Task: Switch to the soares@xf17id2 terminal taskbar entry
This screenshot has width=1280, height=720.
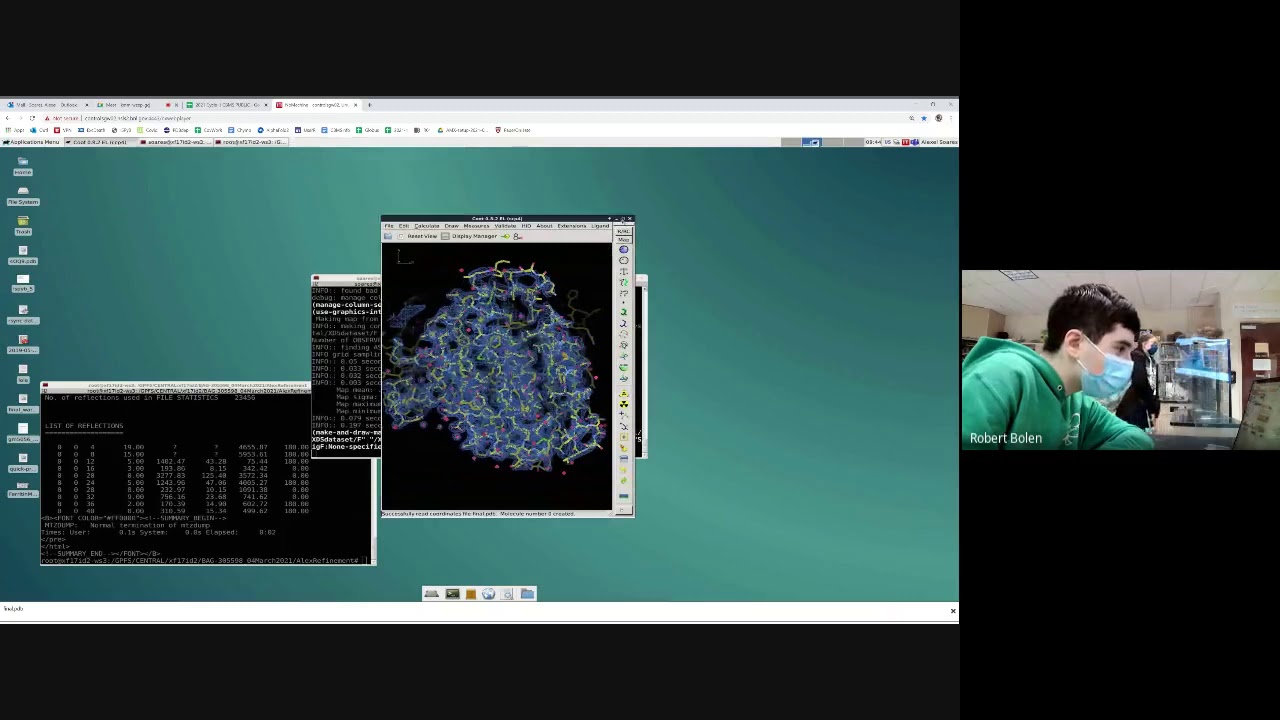Action: 176,142
